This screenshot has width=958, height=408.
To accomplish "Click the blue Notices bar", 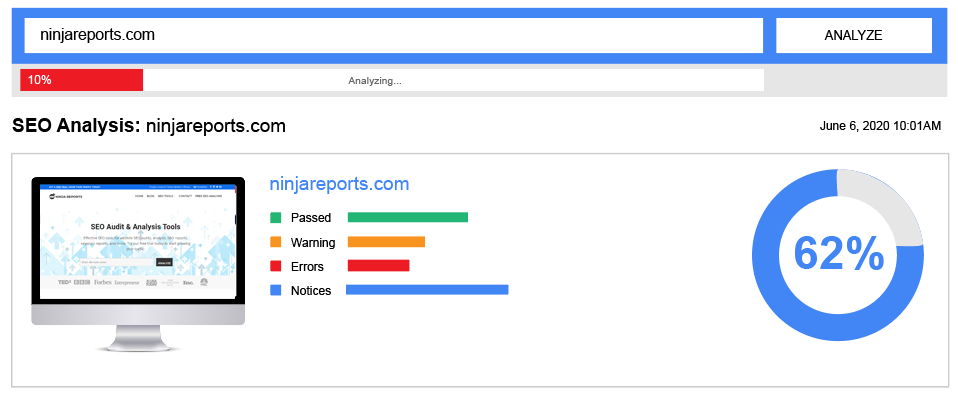I will [x=427, y=290].
